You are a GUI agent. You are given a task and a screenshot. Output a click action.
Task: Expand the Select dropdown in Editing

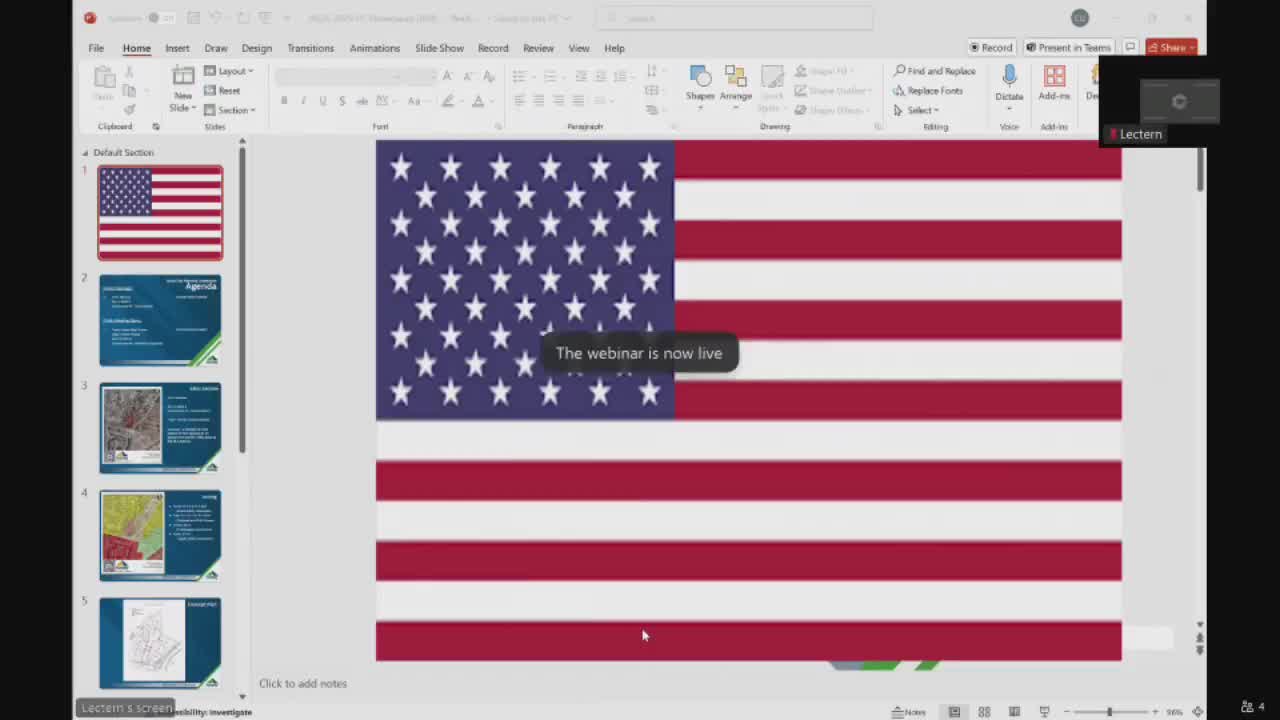(916, 110)
